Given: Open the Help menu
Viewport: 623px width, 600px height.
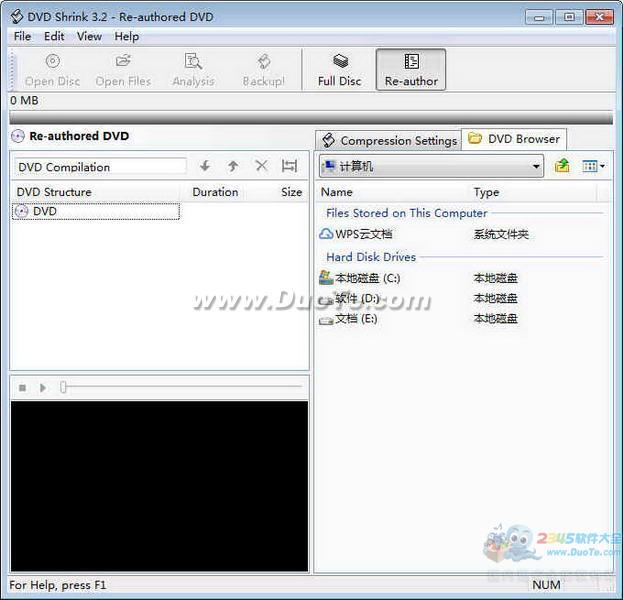Looking at the screenshot, I should pos(127,37).
